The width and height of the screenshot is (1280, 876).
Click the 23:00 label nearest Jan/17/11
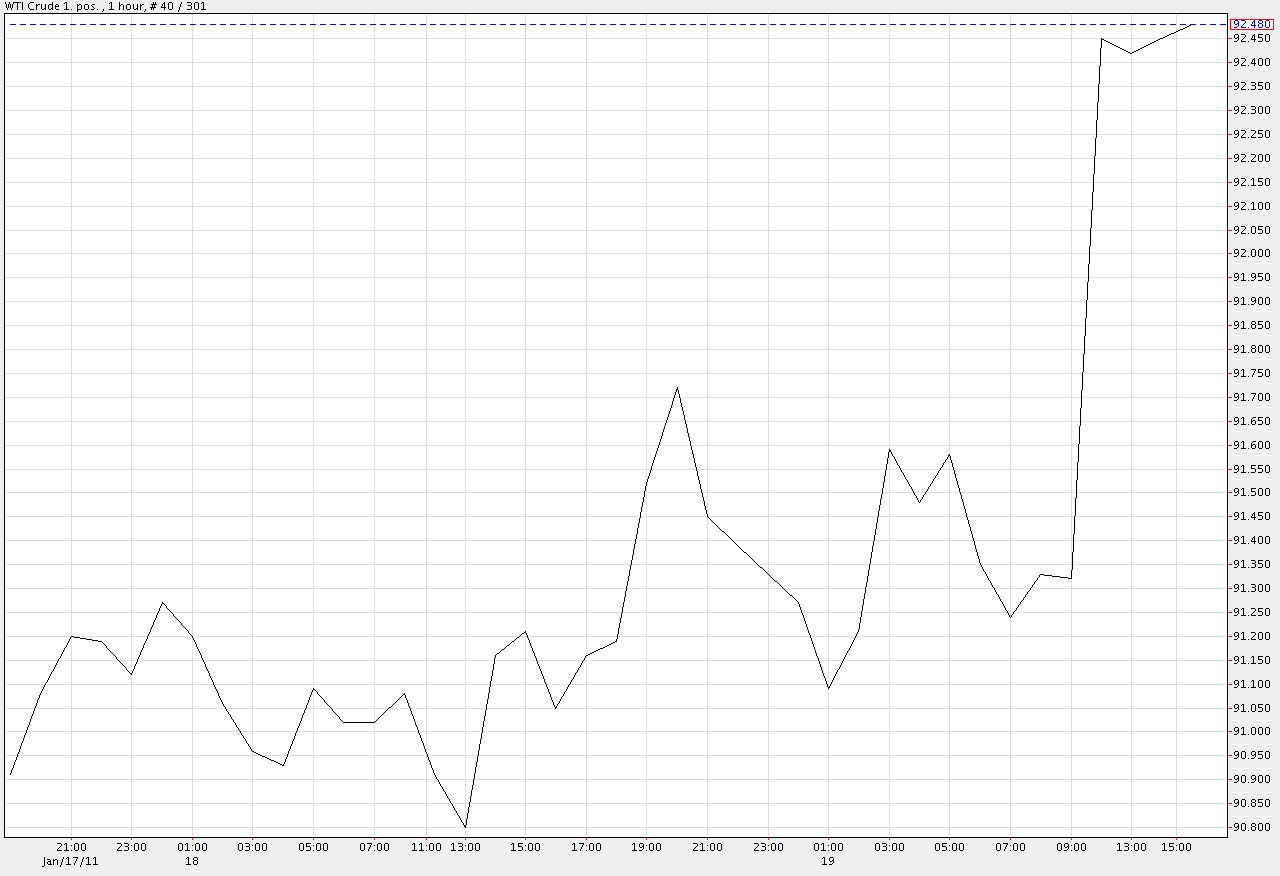131,847
